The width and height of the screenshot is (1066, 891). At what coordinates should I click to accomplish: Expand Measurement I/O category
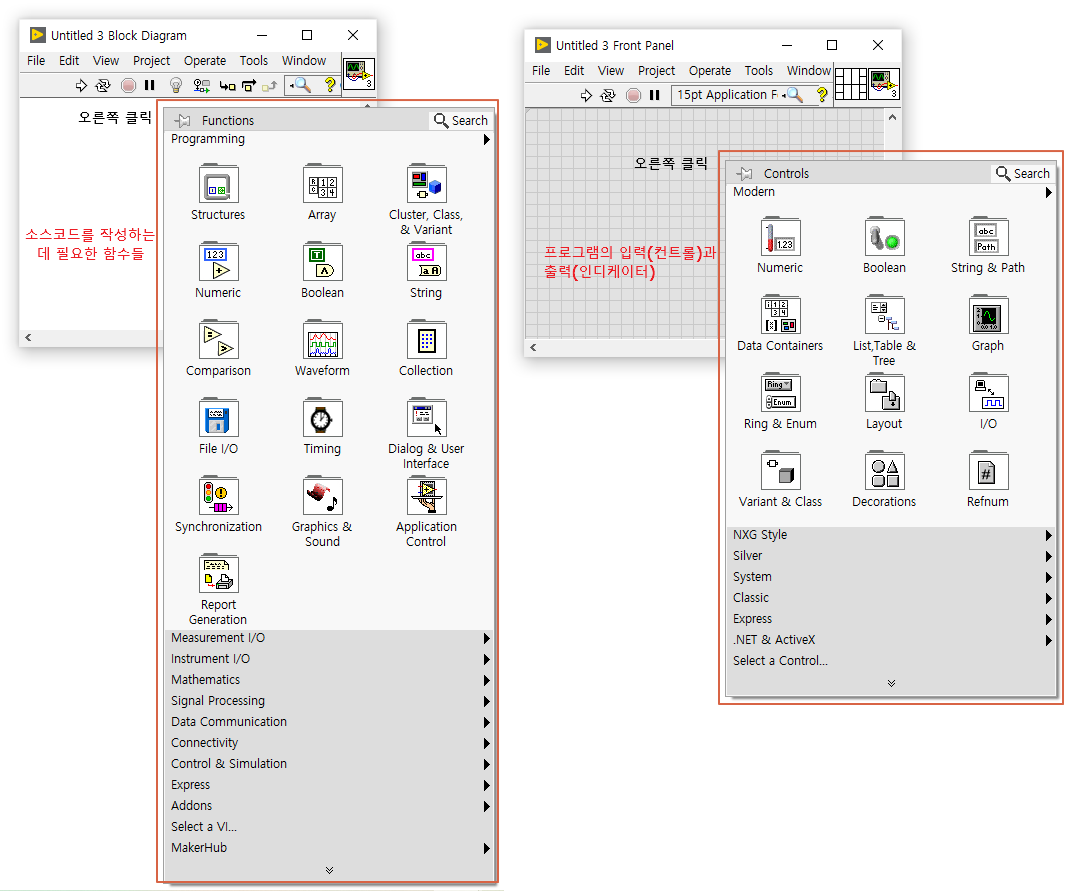[330, 638]
